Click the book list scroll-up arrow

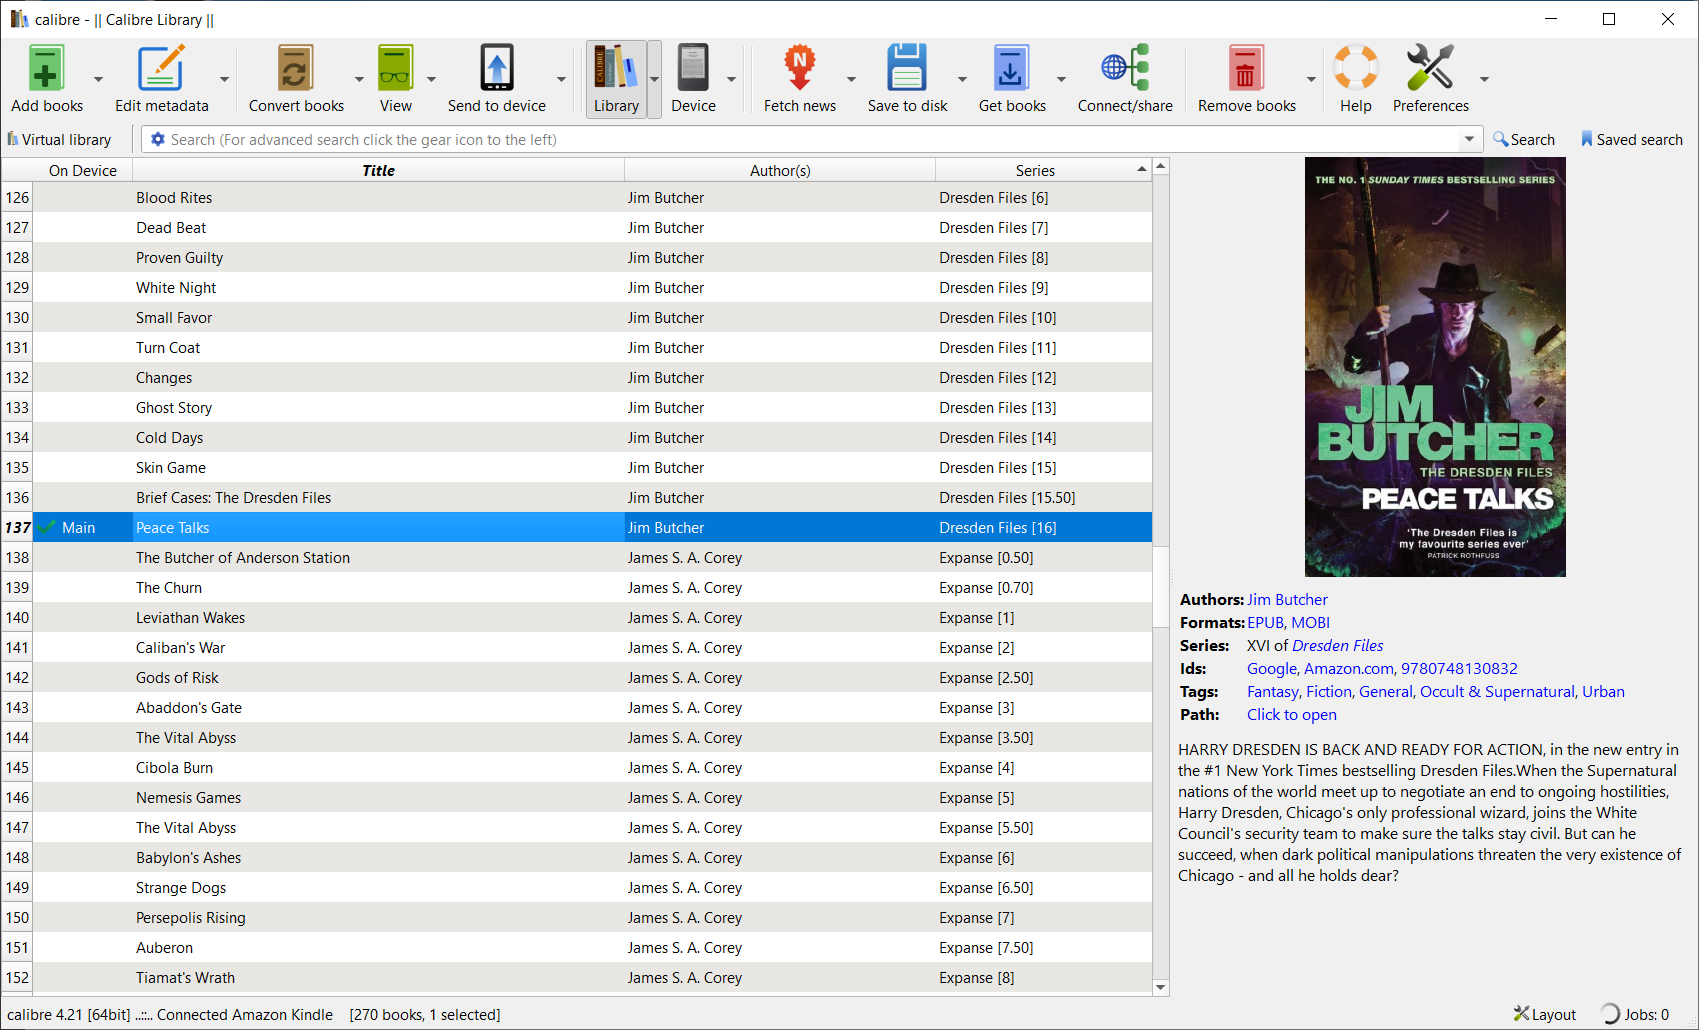point(1160,166)
